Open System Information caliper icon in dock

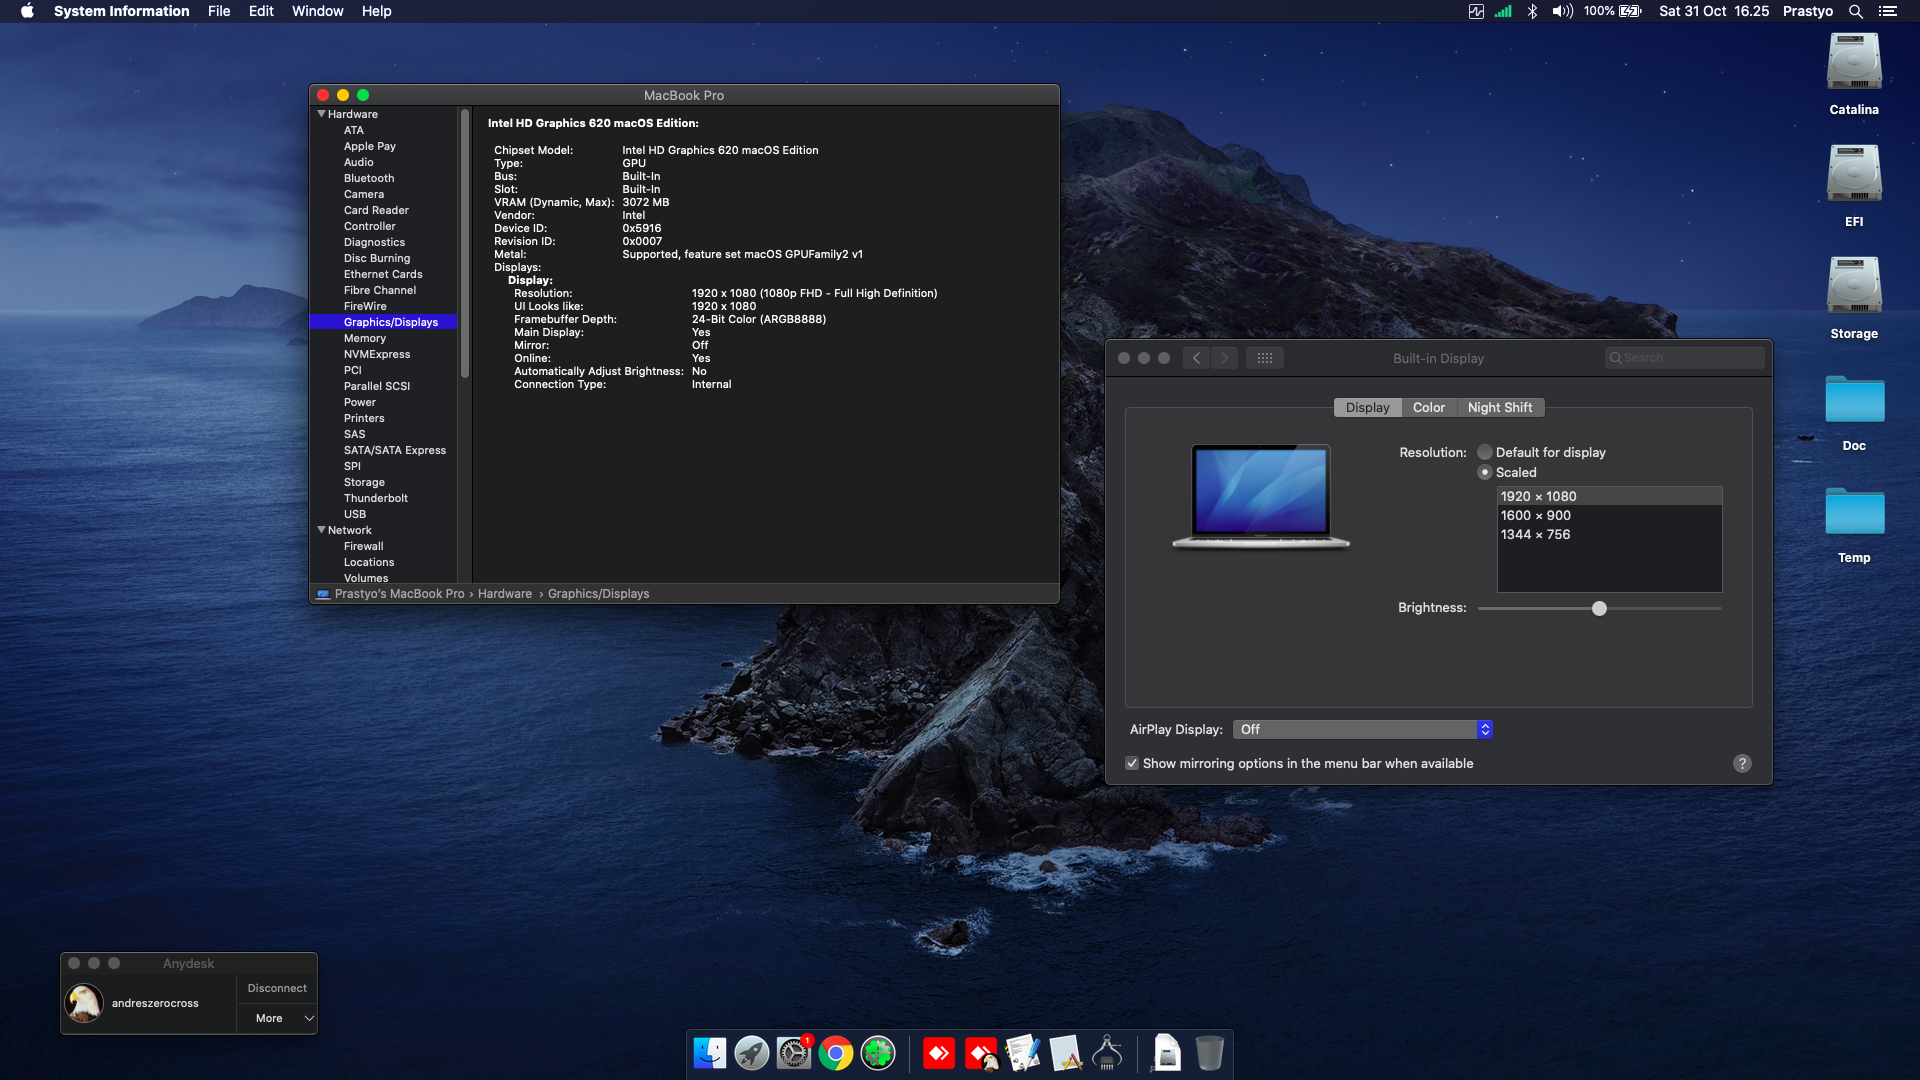[x=1107, y=1053]
